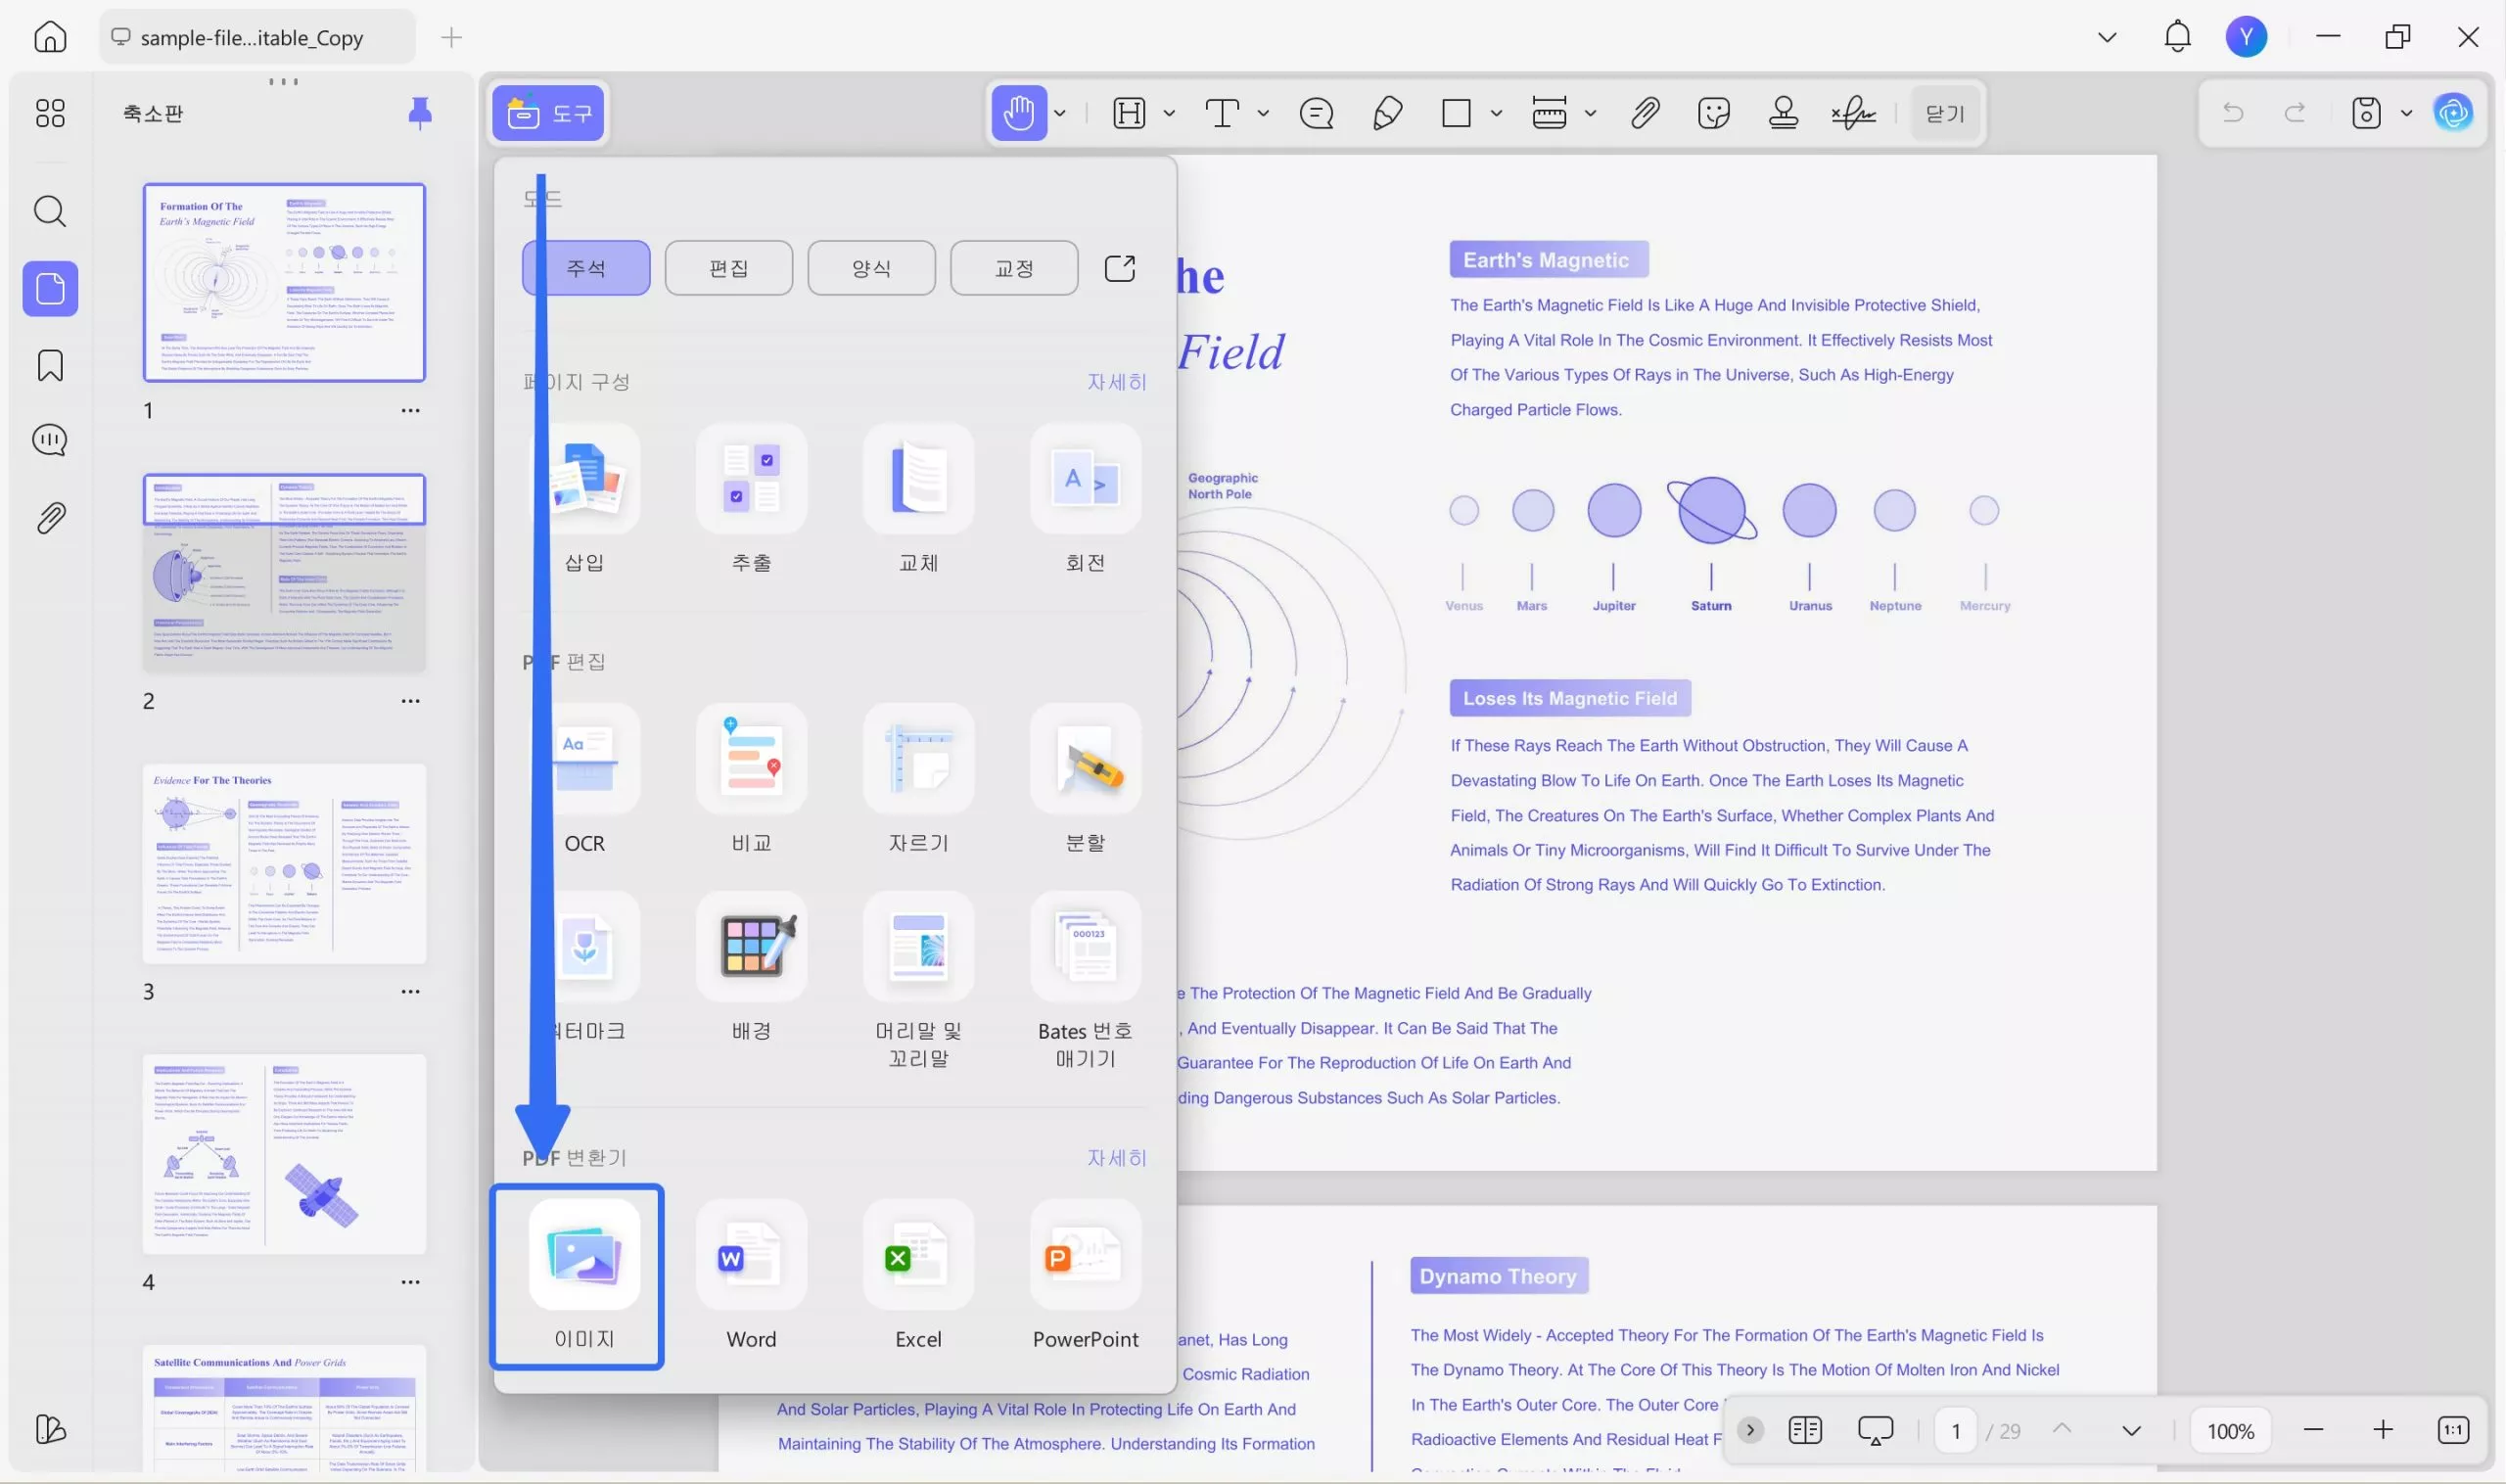
Task: Open the 배경 background tool
Action: 752,968
